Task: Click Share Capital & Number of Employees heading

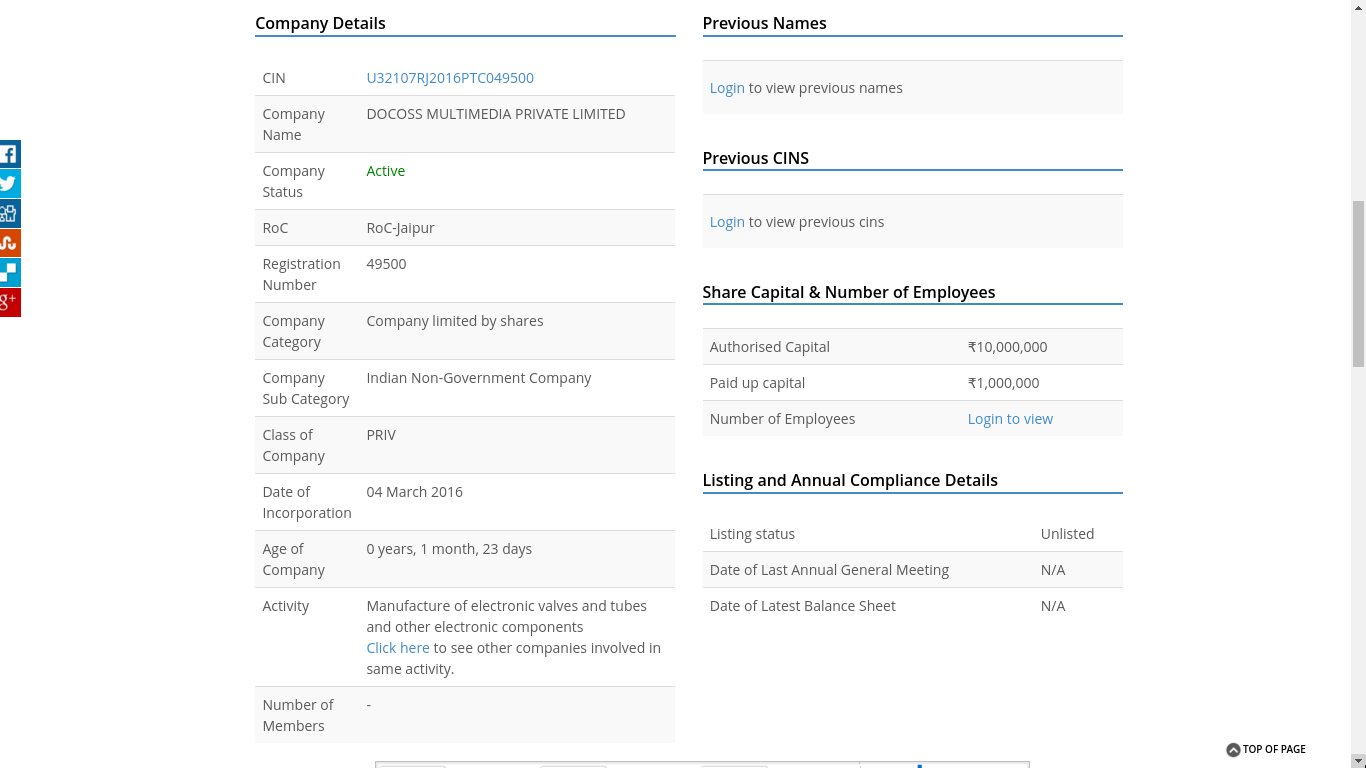Action: tap(849, 292)
